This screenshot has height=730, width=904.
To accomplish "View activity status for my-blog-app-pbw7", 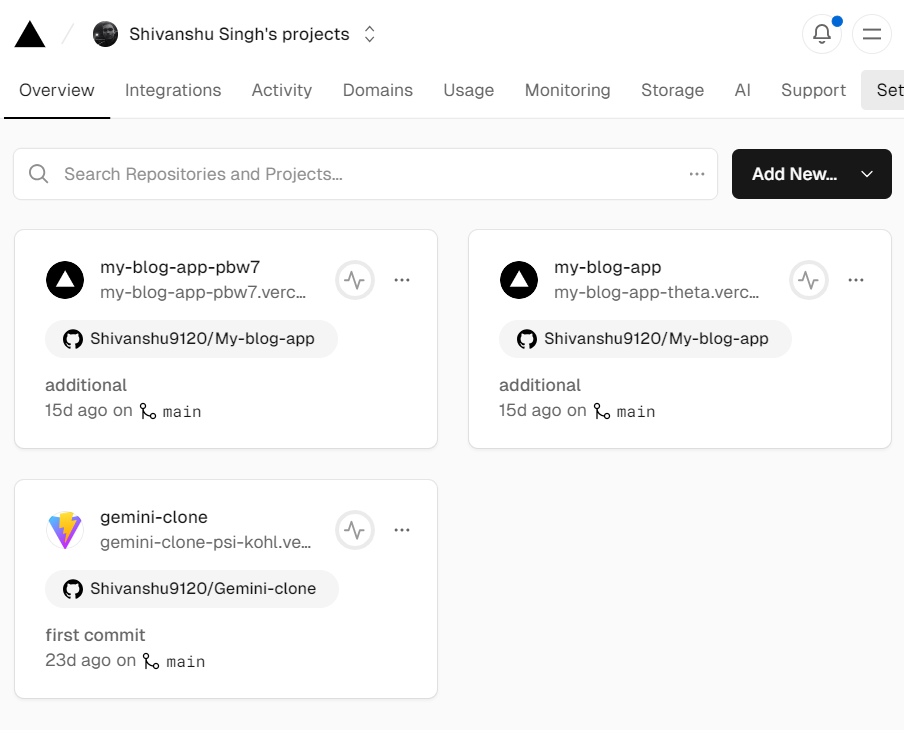I will click(x=355, y=280).
